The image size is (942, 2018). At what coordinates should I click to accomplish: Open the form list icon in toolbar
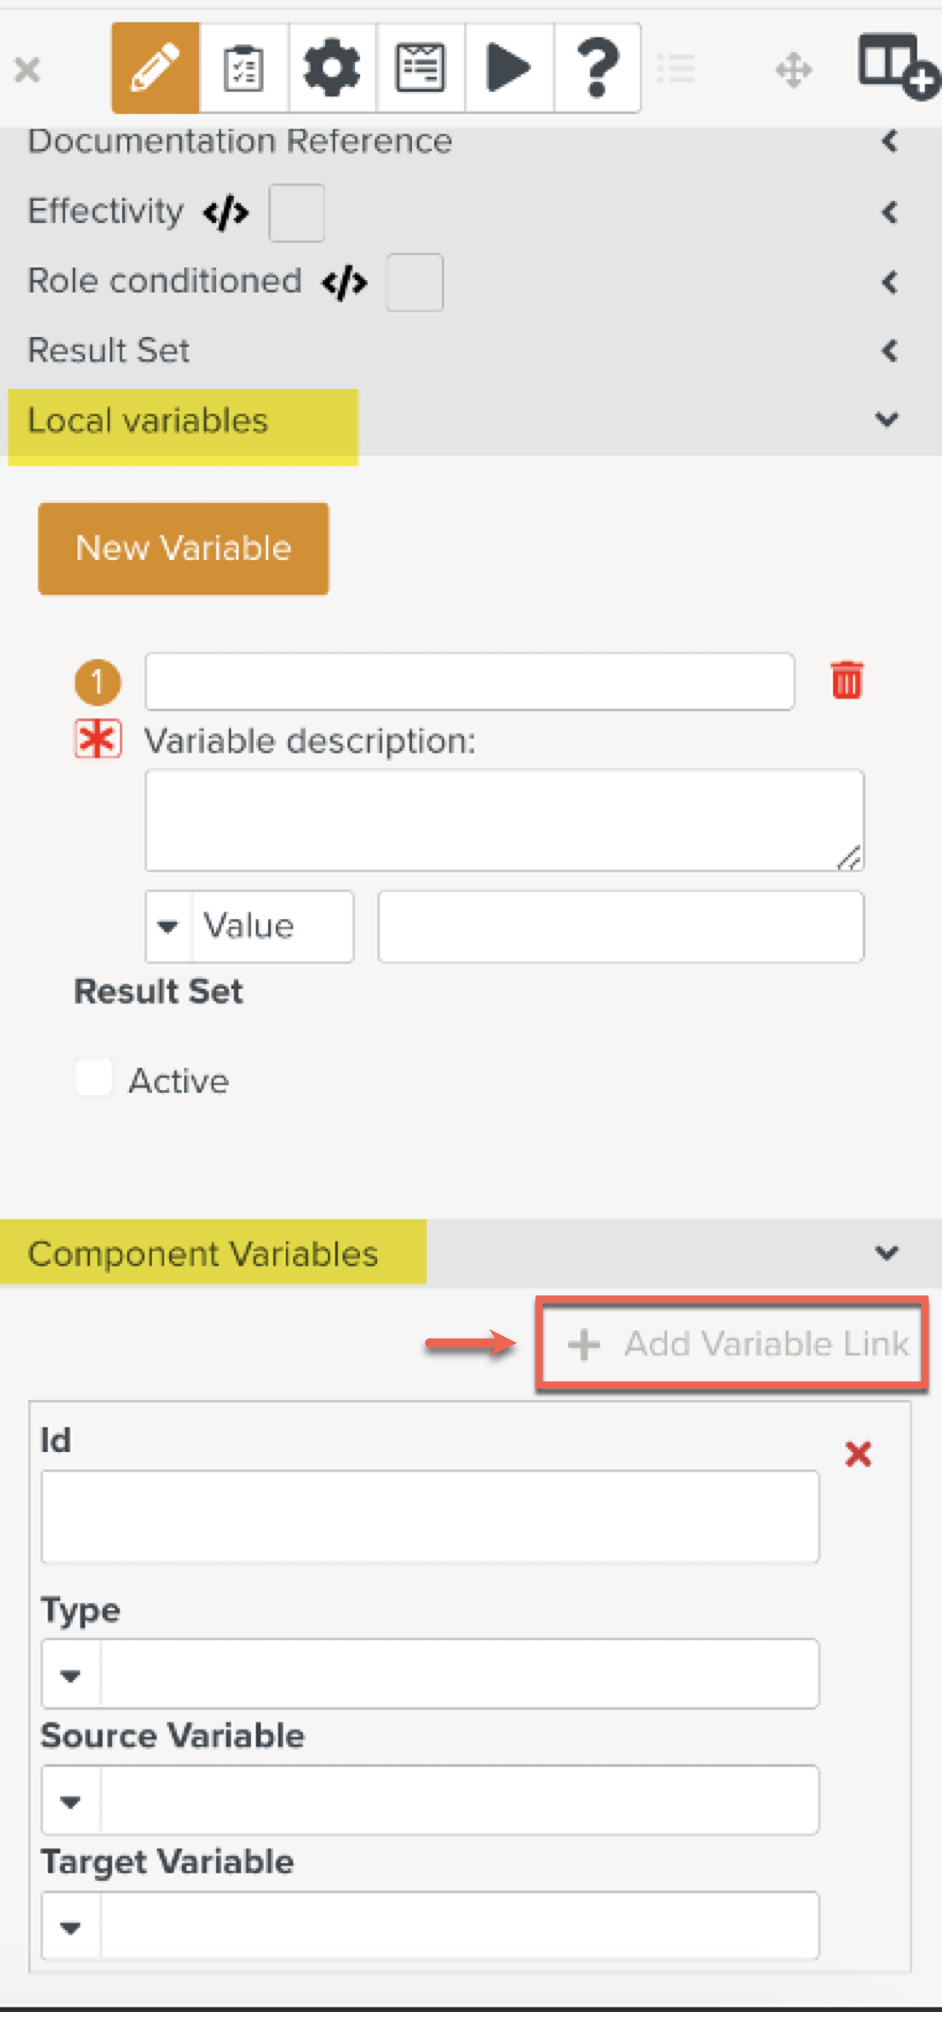(x=420, y=68)
